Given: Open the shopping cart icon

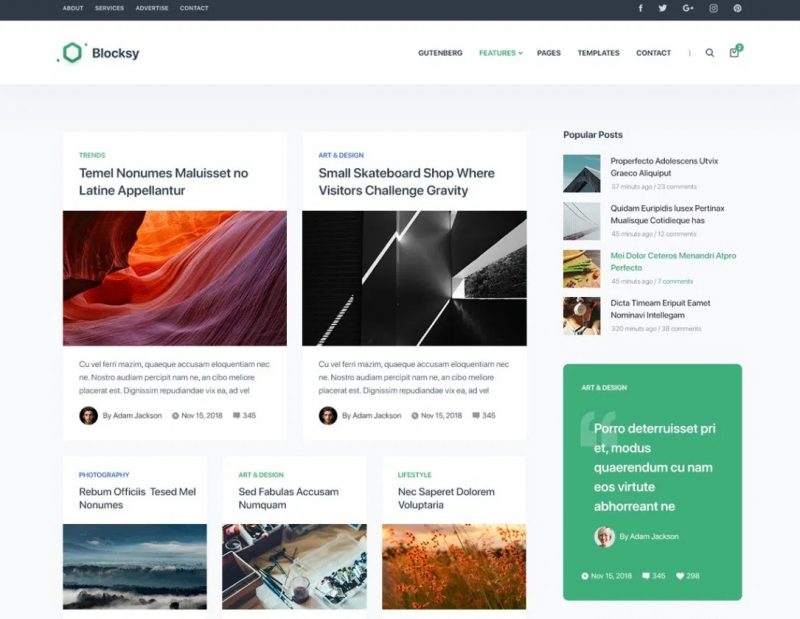Looking at the screenshot, I should point(735,52).
